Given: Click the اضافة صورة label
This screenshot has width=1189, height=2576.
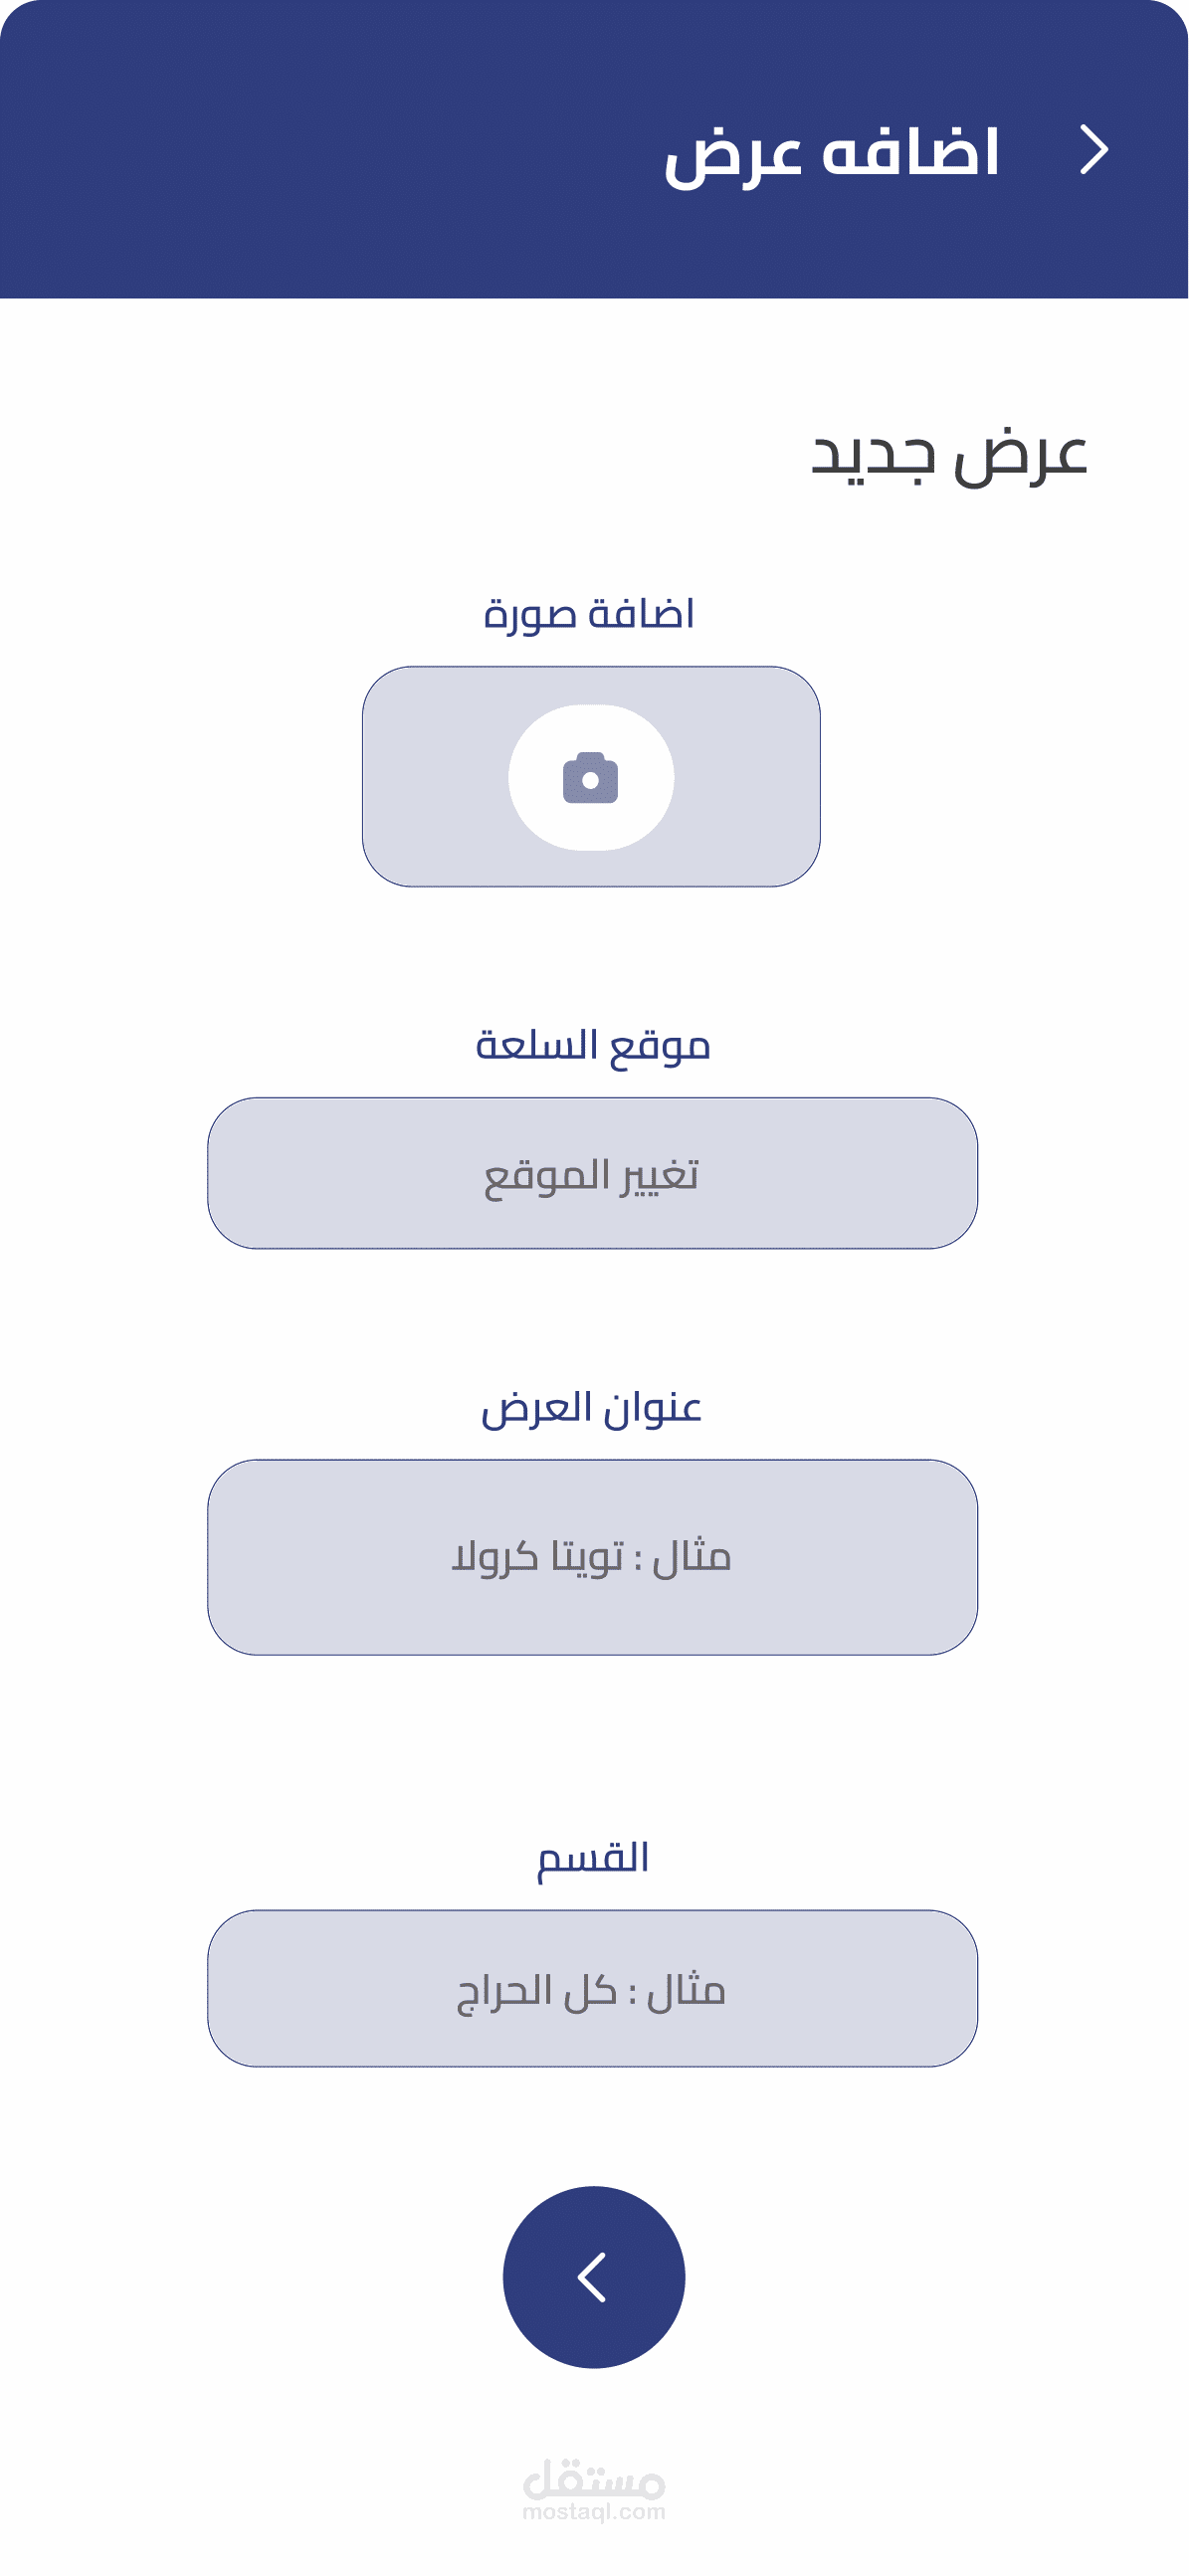Looking at the screenshot, I should click(x=589, y=613).
